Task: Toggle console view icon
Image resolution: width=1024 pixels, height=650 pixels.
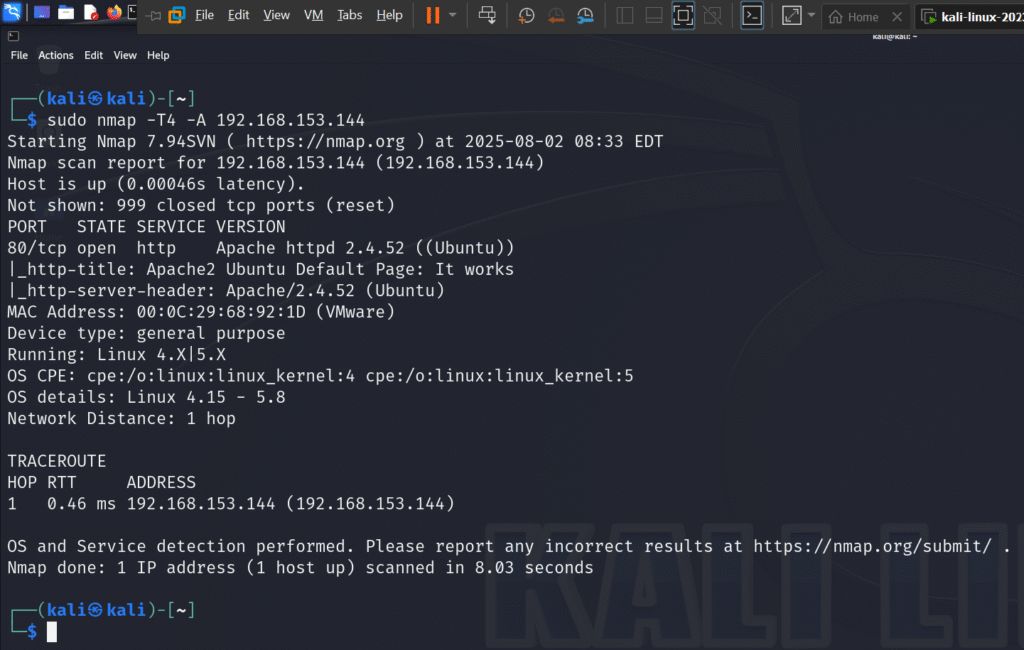Action: tap(752, 16)
